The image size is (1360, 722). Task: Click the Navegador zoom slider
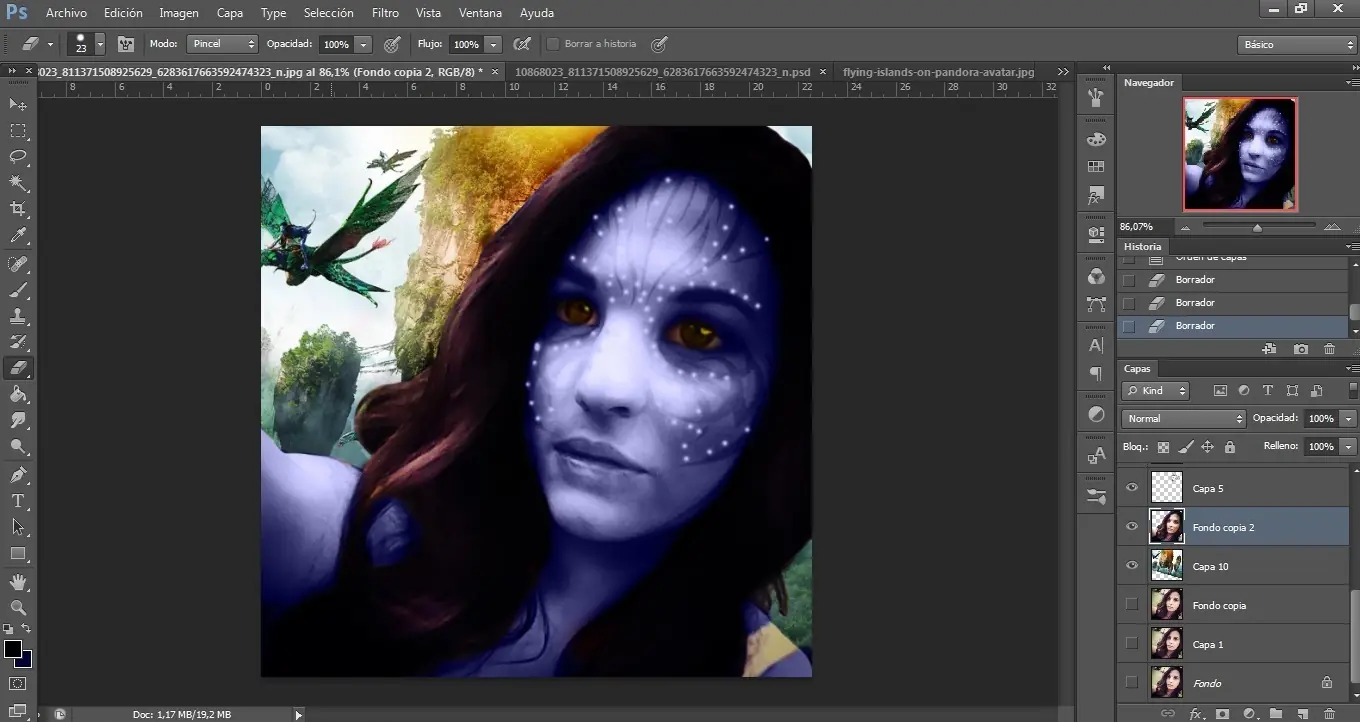point(1257,228)
